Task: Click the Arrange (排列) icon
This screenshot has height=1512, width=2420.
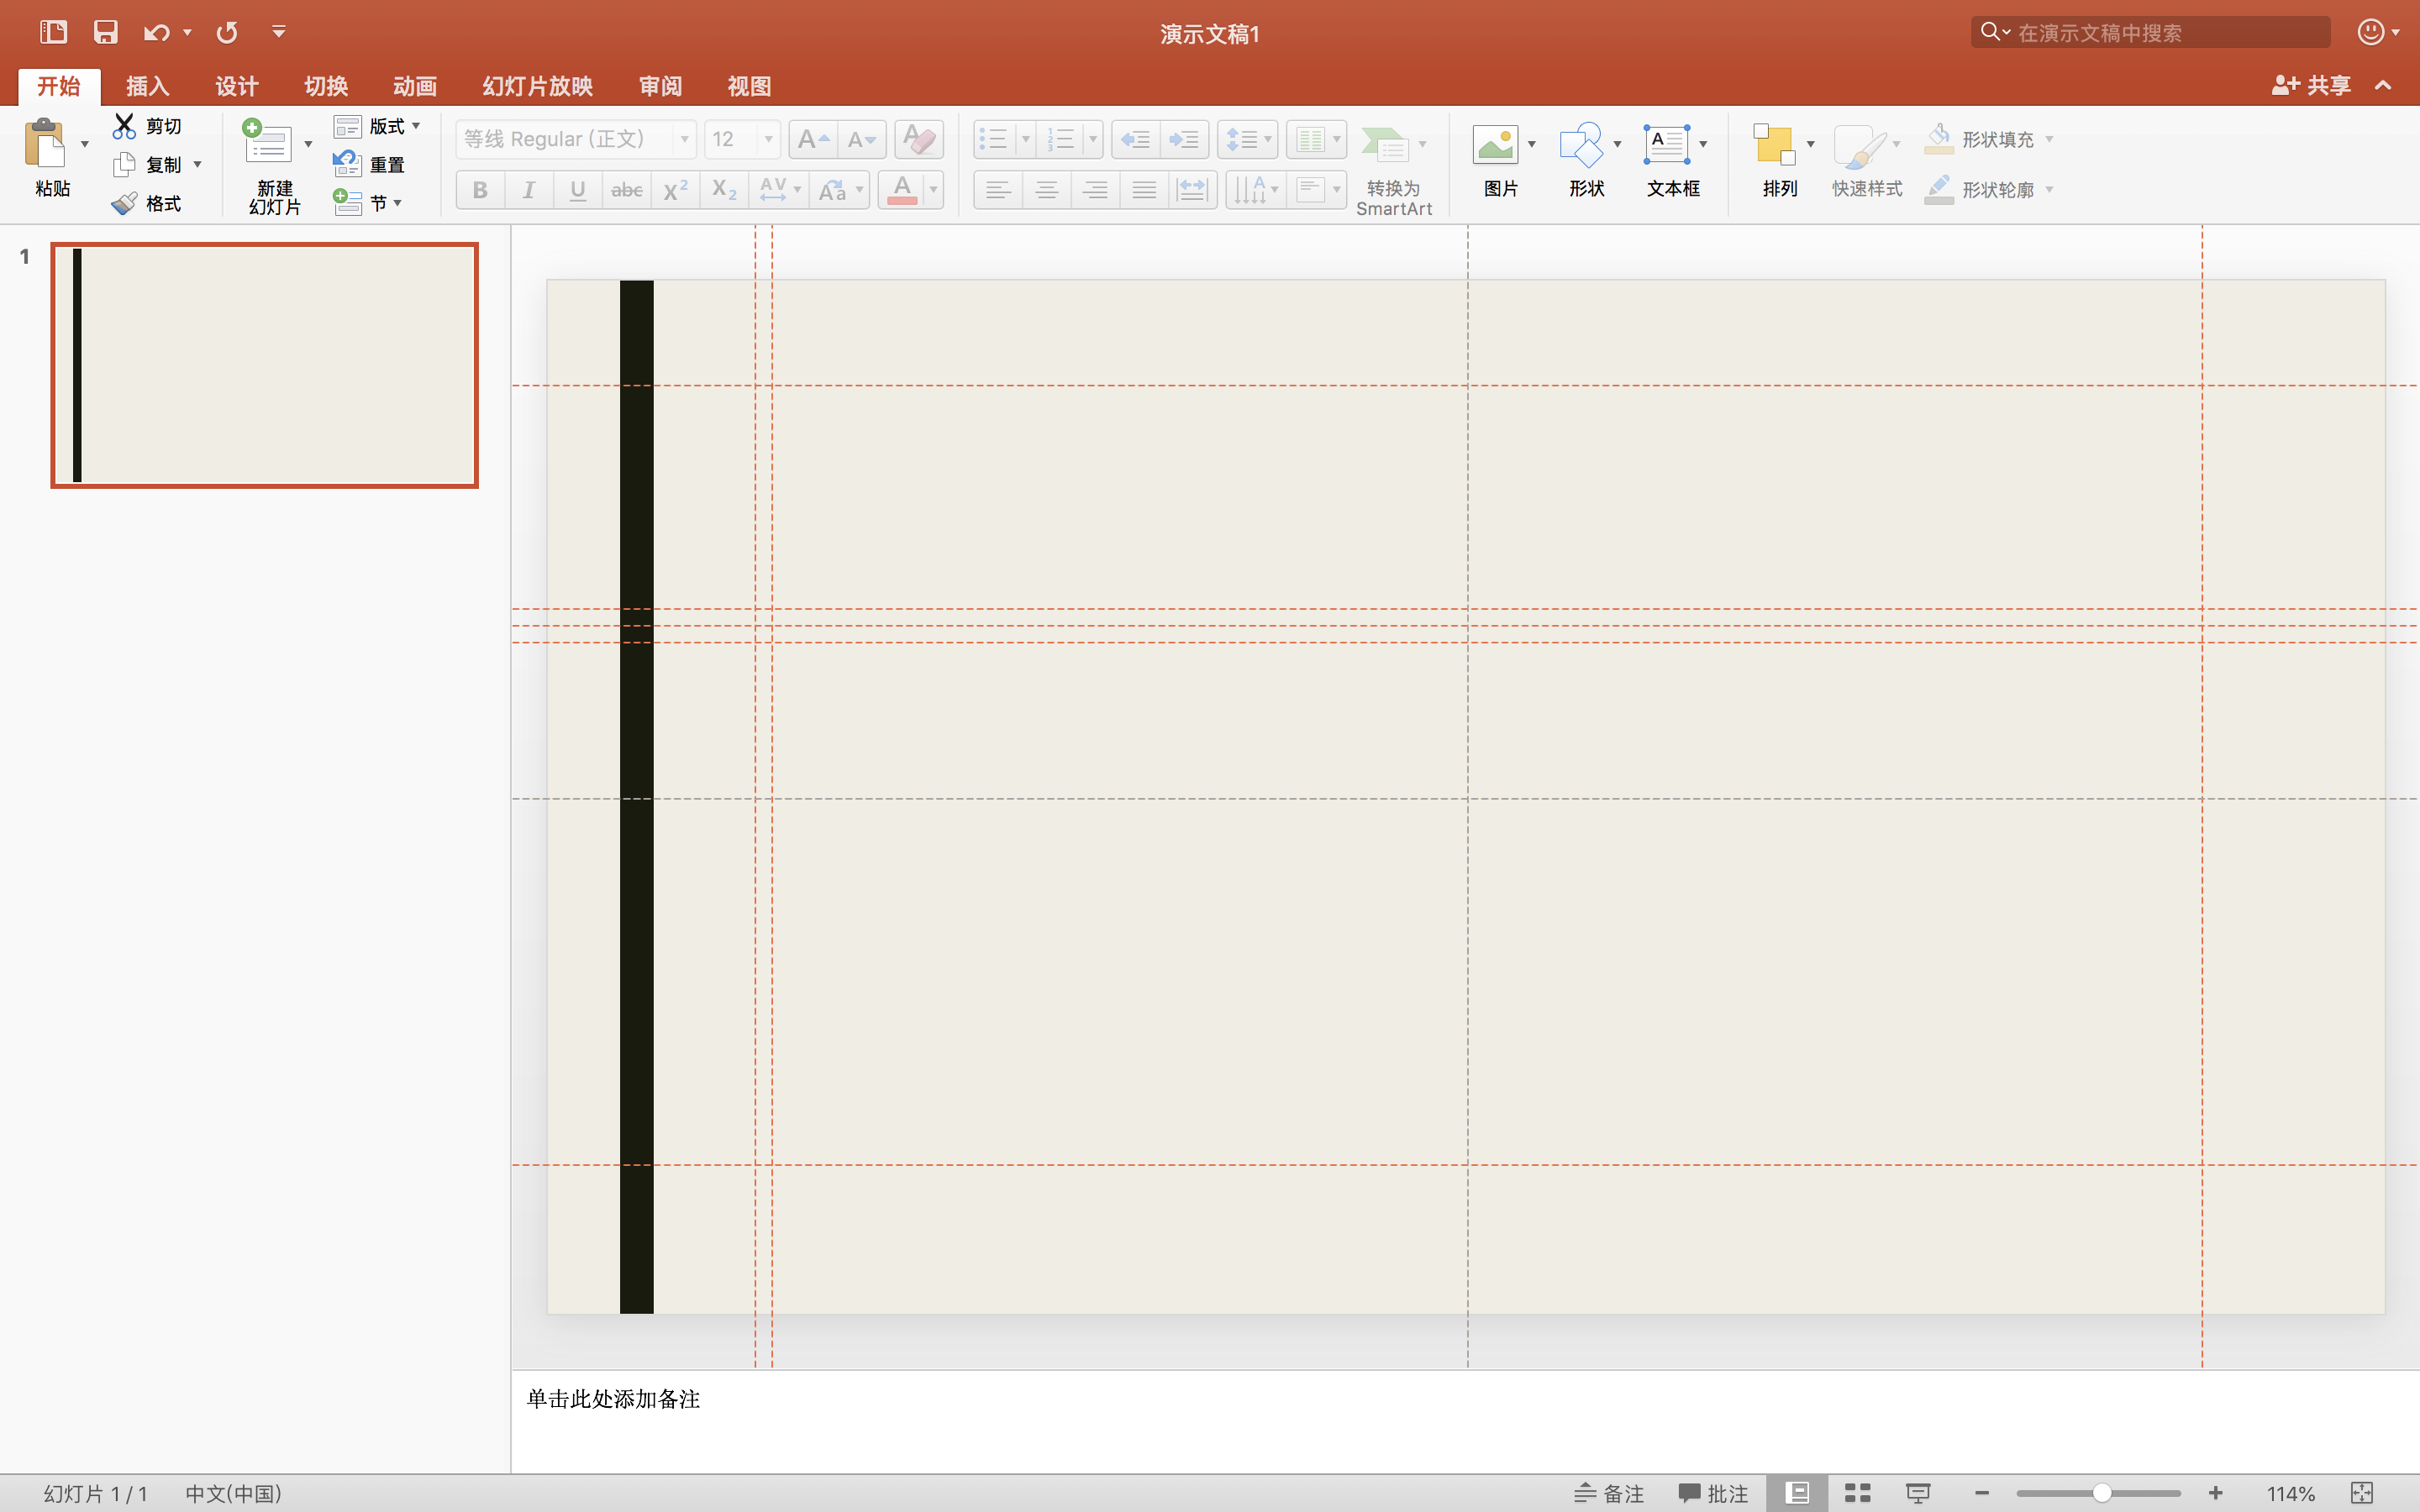Action: click(x=1774, y=145)
